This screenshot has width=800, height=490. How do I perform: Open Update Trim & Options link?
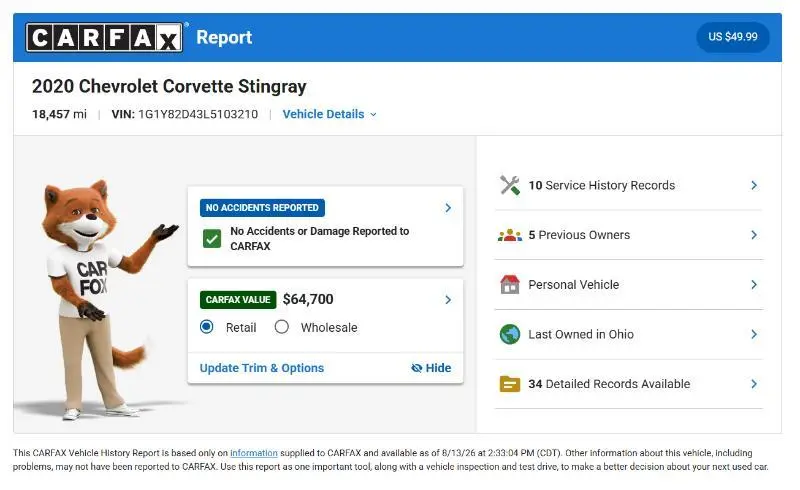tap(262, 368)
